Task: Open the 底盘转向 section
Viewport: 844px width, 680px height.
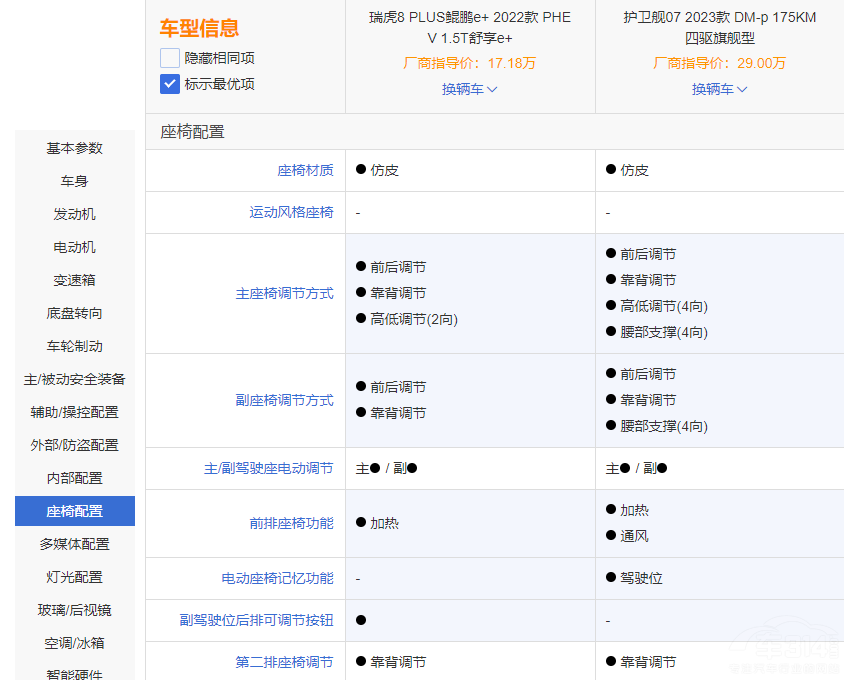Action: point(73,313)
